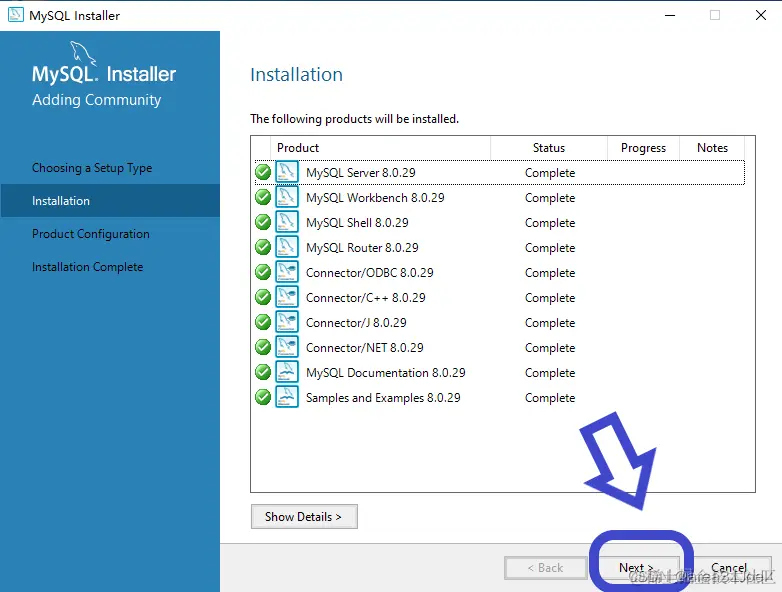This screenshot has width=782, height=592.
Task: Click the Connector/ODBC 8.0.29 product icon
Action: coord(287,272)
